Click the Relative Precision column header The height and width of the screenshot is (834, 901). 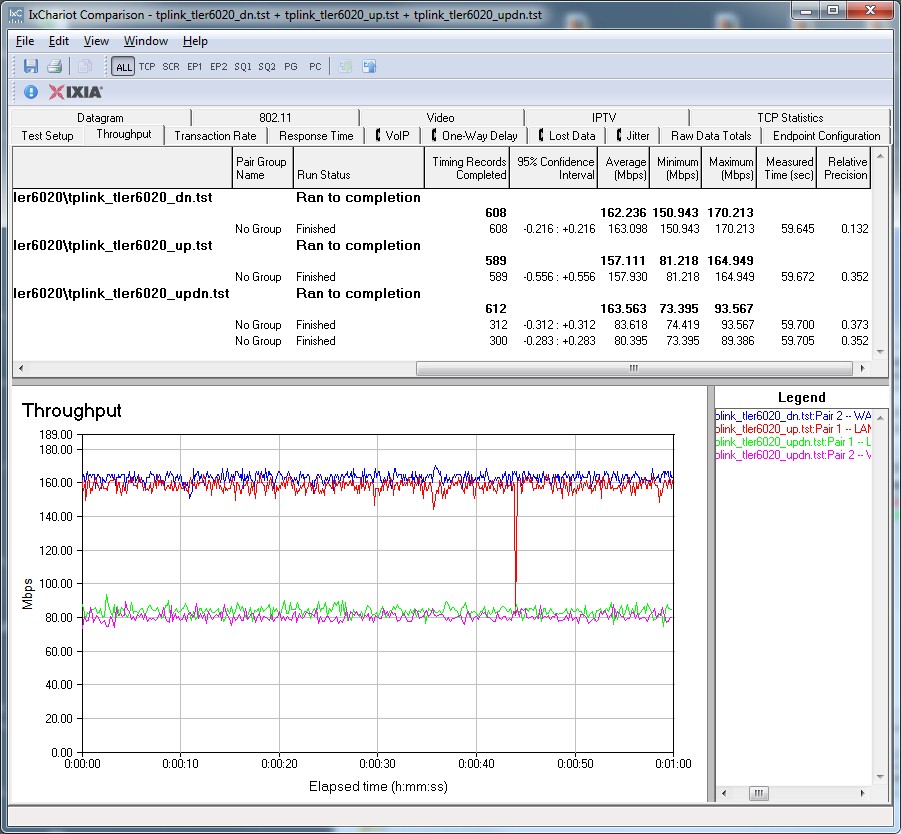[x=844, y=168]
